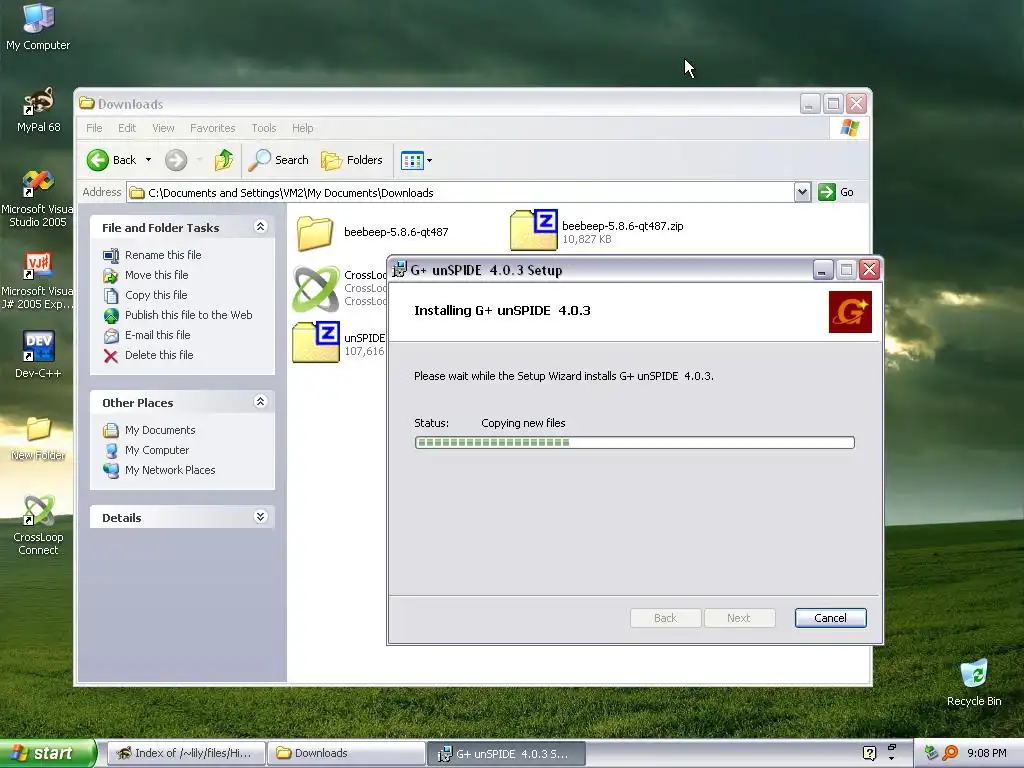Image resolution: width=1024 pixels, height=768 pixels.
Task: Open the Edit menu
Action: click(127, 128)
